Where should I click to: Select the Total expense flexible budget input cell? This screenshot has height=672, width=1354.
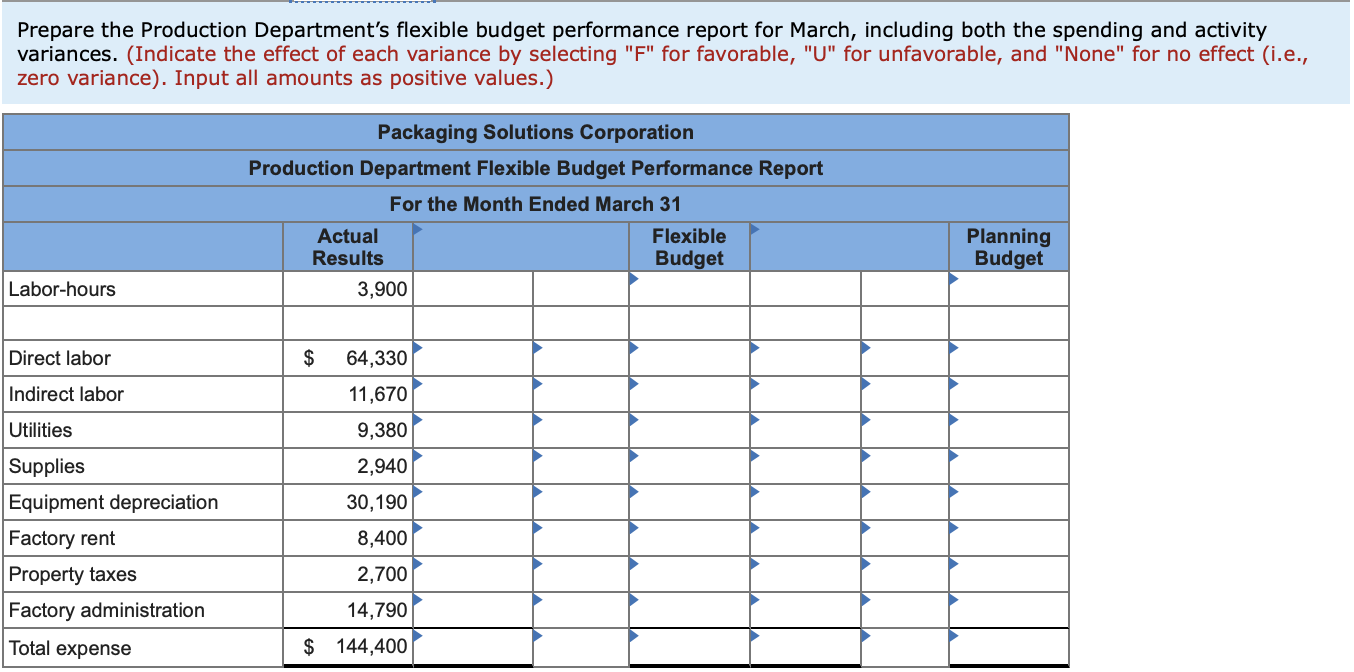coord(690,648)
